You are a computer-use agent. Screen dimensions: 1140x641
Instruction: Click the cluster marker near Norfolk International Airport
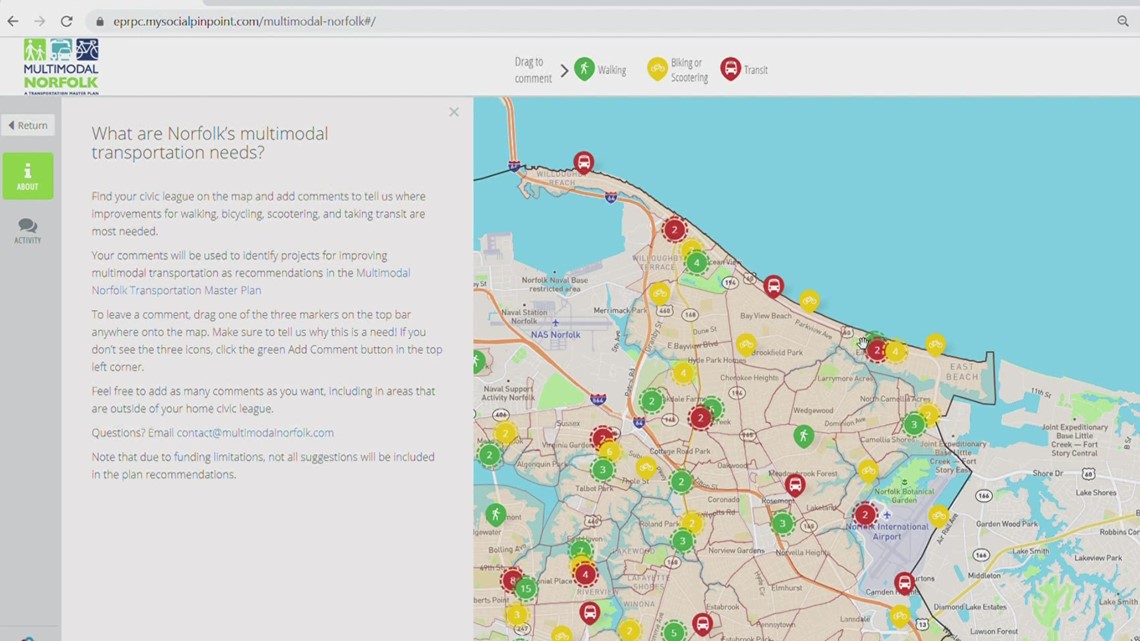pos(866,515)
